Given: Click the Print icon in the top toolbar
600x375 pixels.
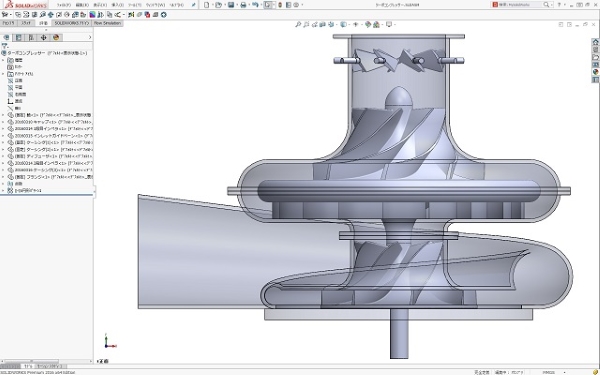Looking at the screenshot, I should [243, 5].
